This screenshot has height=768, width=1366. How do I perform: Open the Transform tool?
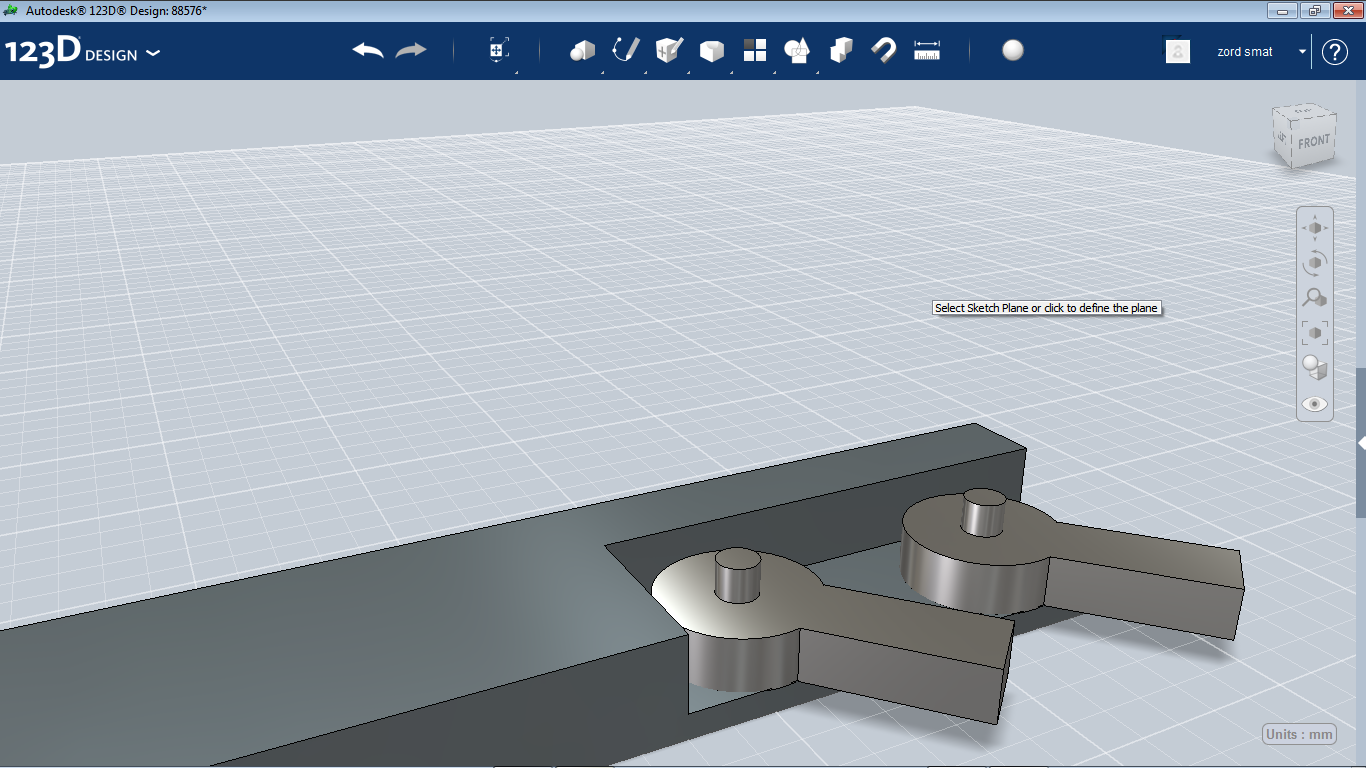point(498,50)
